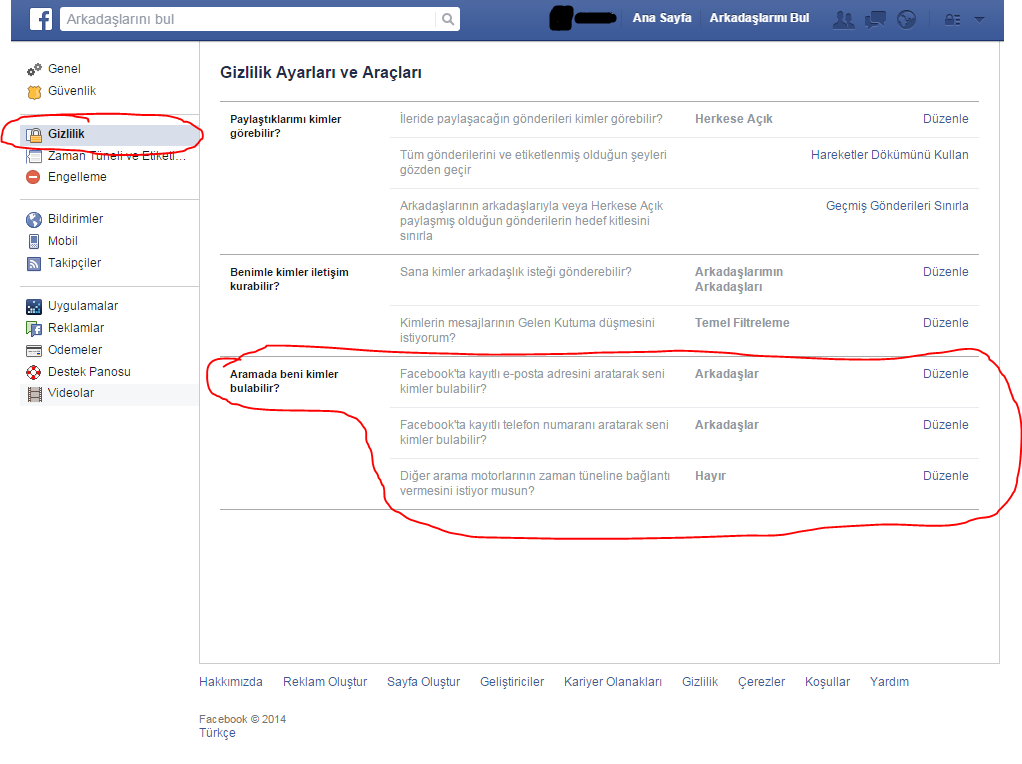The image size is (1022, 764).
Task: Open friend requests icon in top bar
Action: point(843,20)
